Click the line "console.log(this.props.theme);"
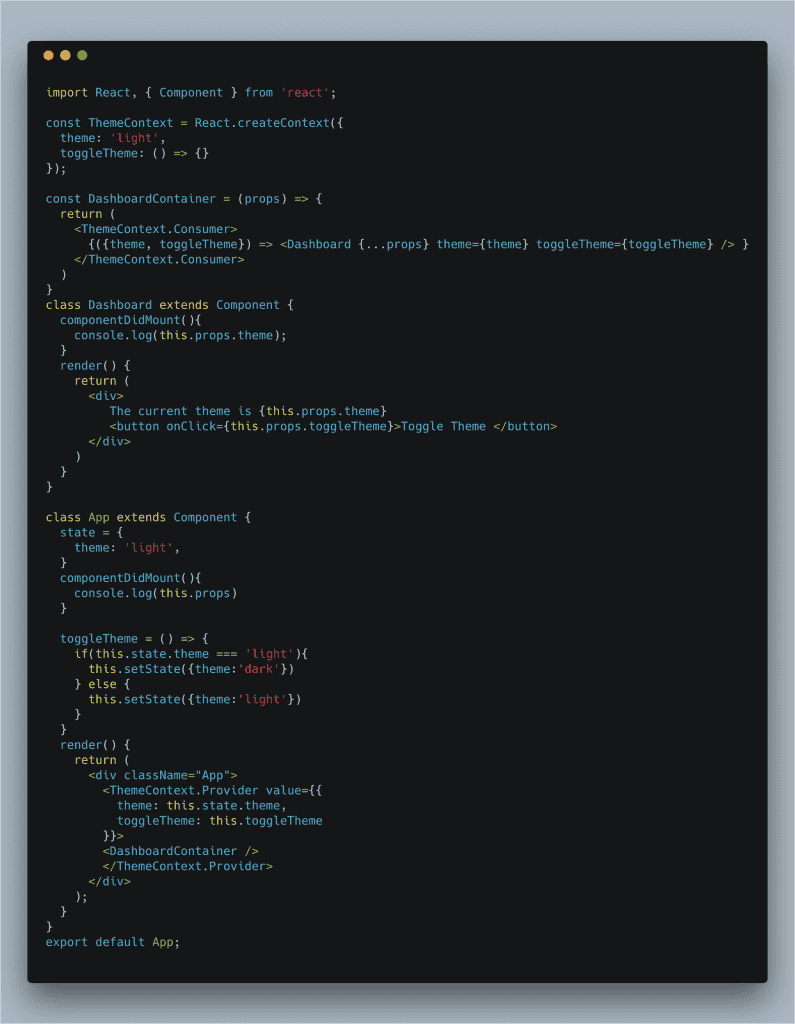This screenshot has width=795, height=1024. [180, 336]
